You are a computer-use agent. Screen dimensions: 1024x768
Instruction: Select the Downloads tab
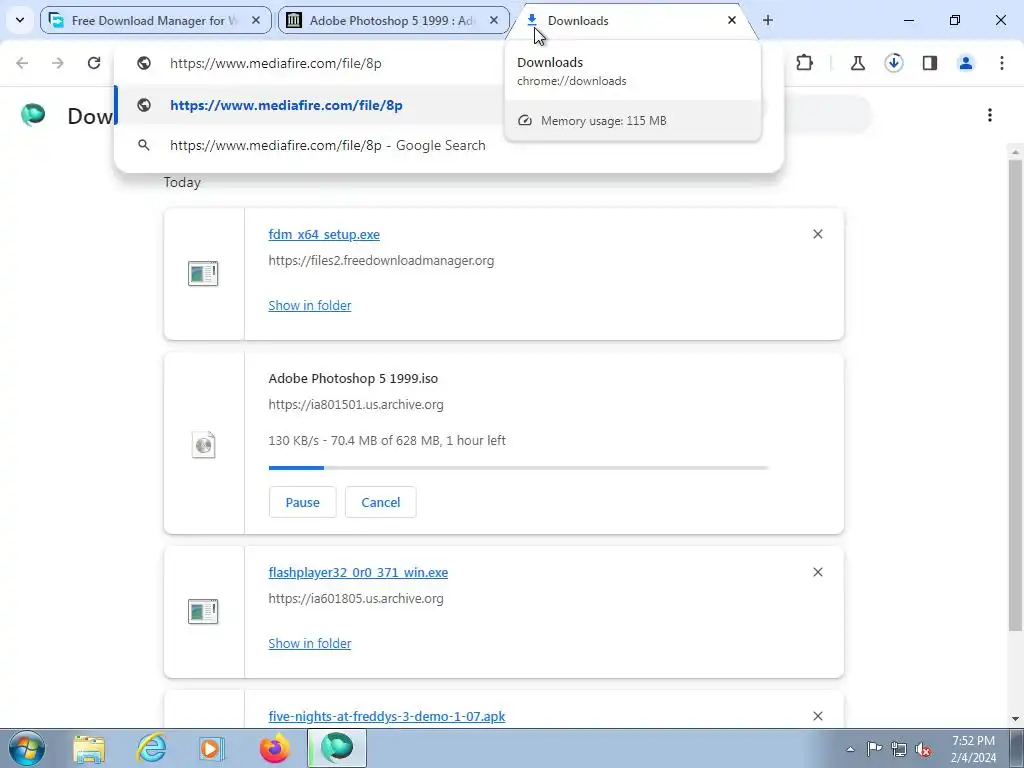point(632,20)
